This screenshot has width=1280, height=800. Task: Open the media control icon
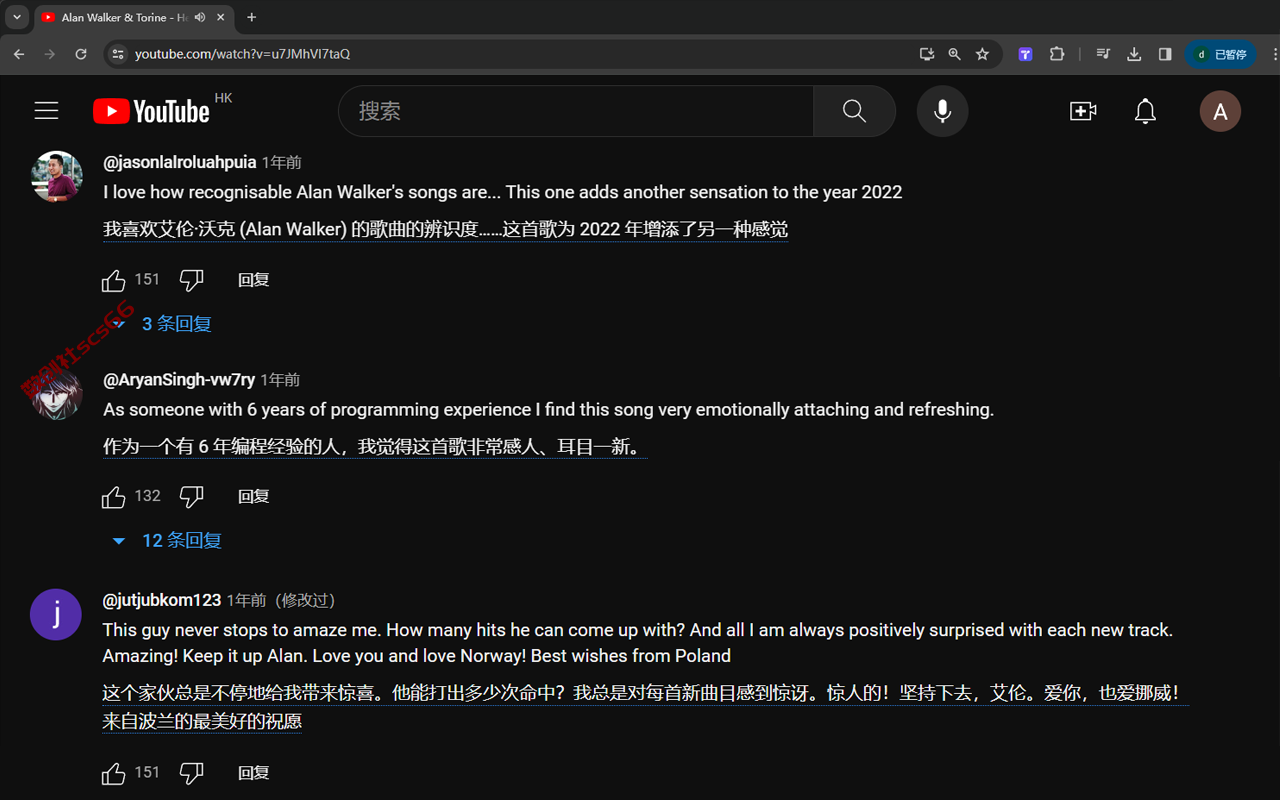1103,54
